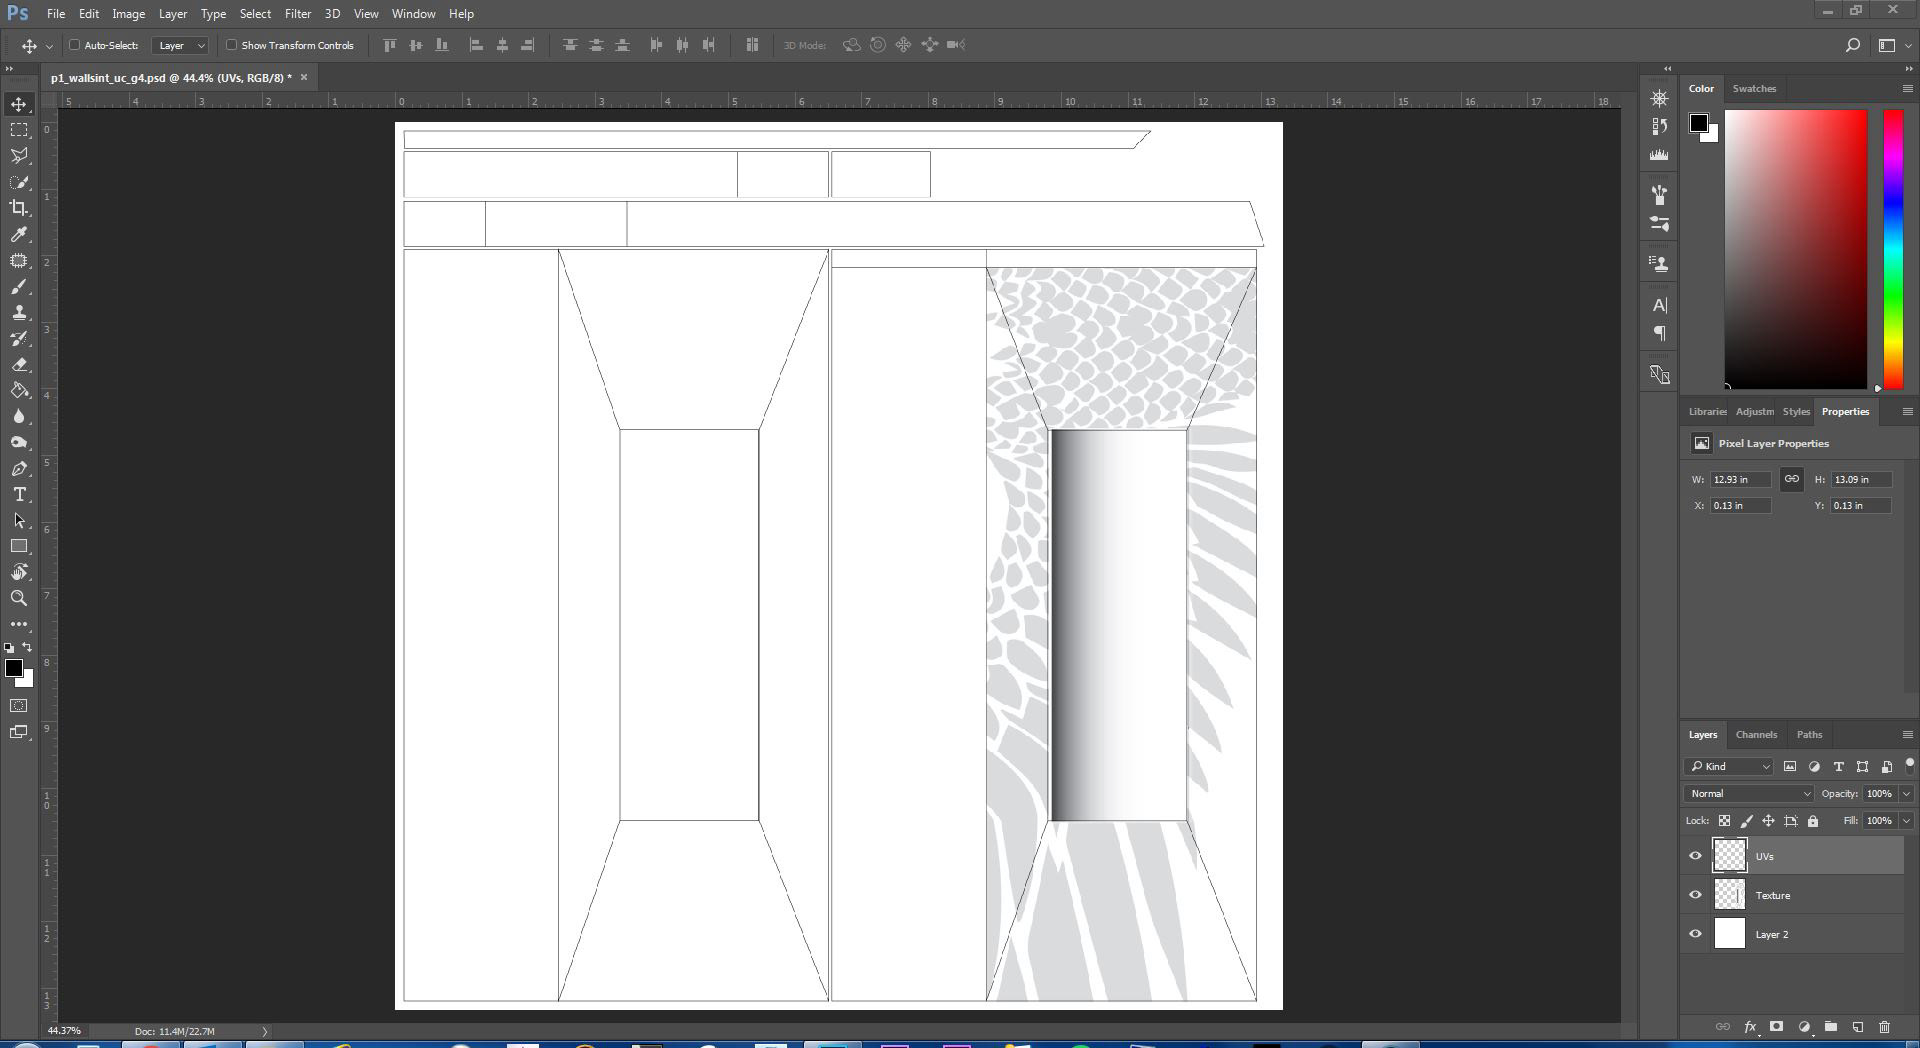1920x1048 pixels.
Task: Select the Paint Bucket tool
Action: pos(19,391)
